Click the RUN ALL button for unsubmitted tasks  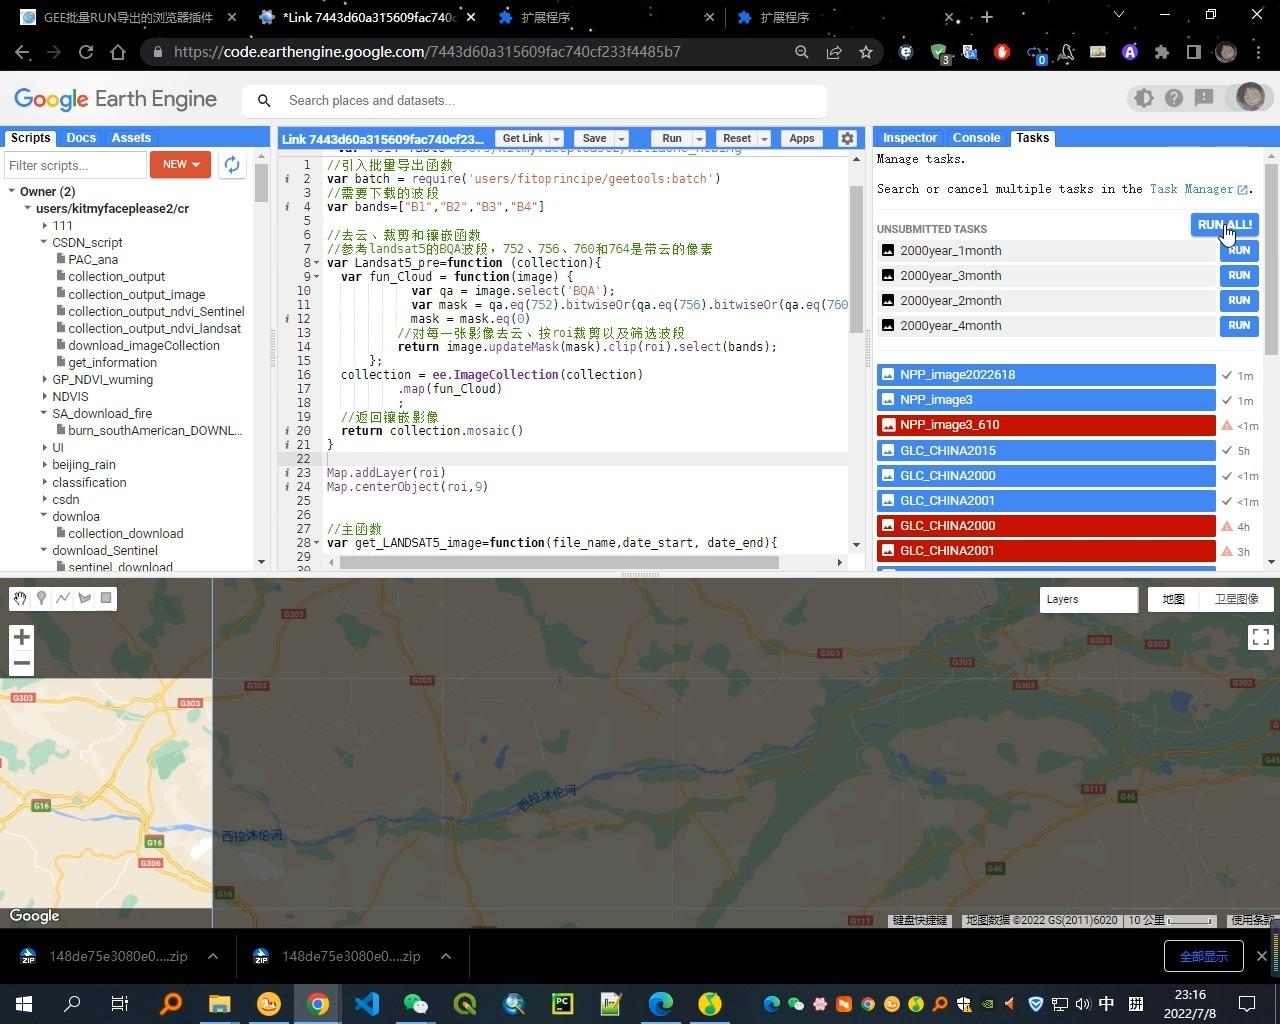point(1224,225)
